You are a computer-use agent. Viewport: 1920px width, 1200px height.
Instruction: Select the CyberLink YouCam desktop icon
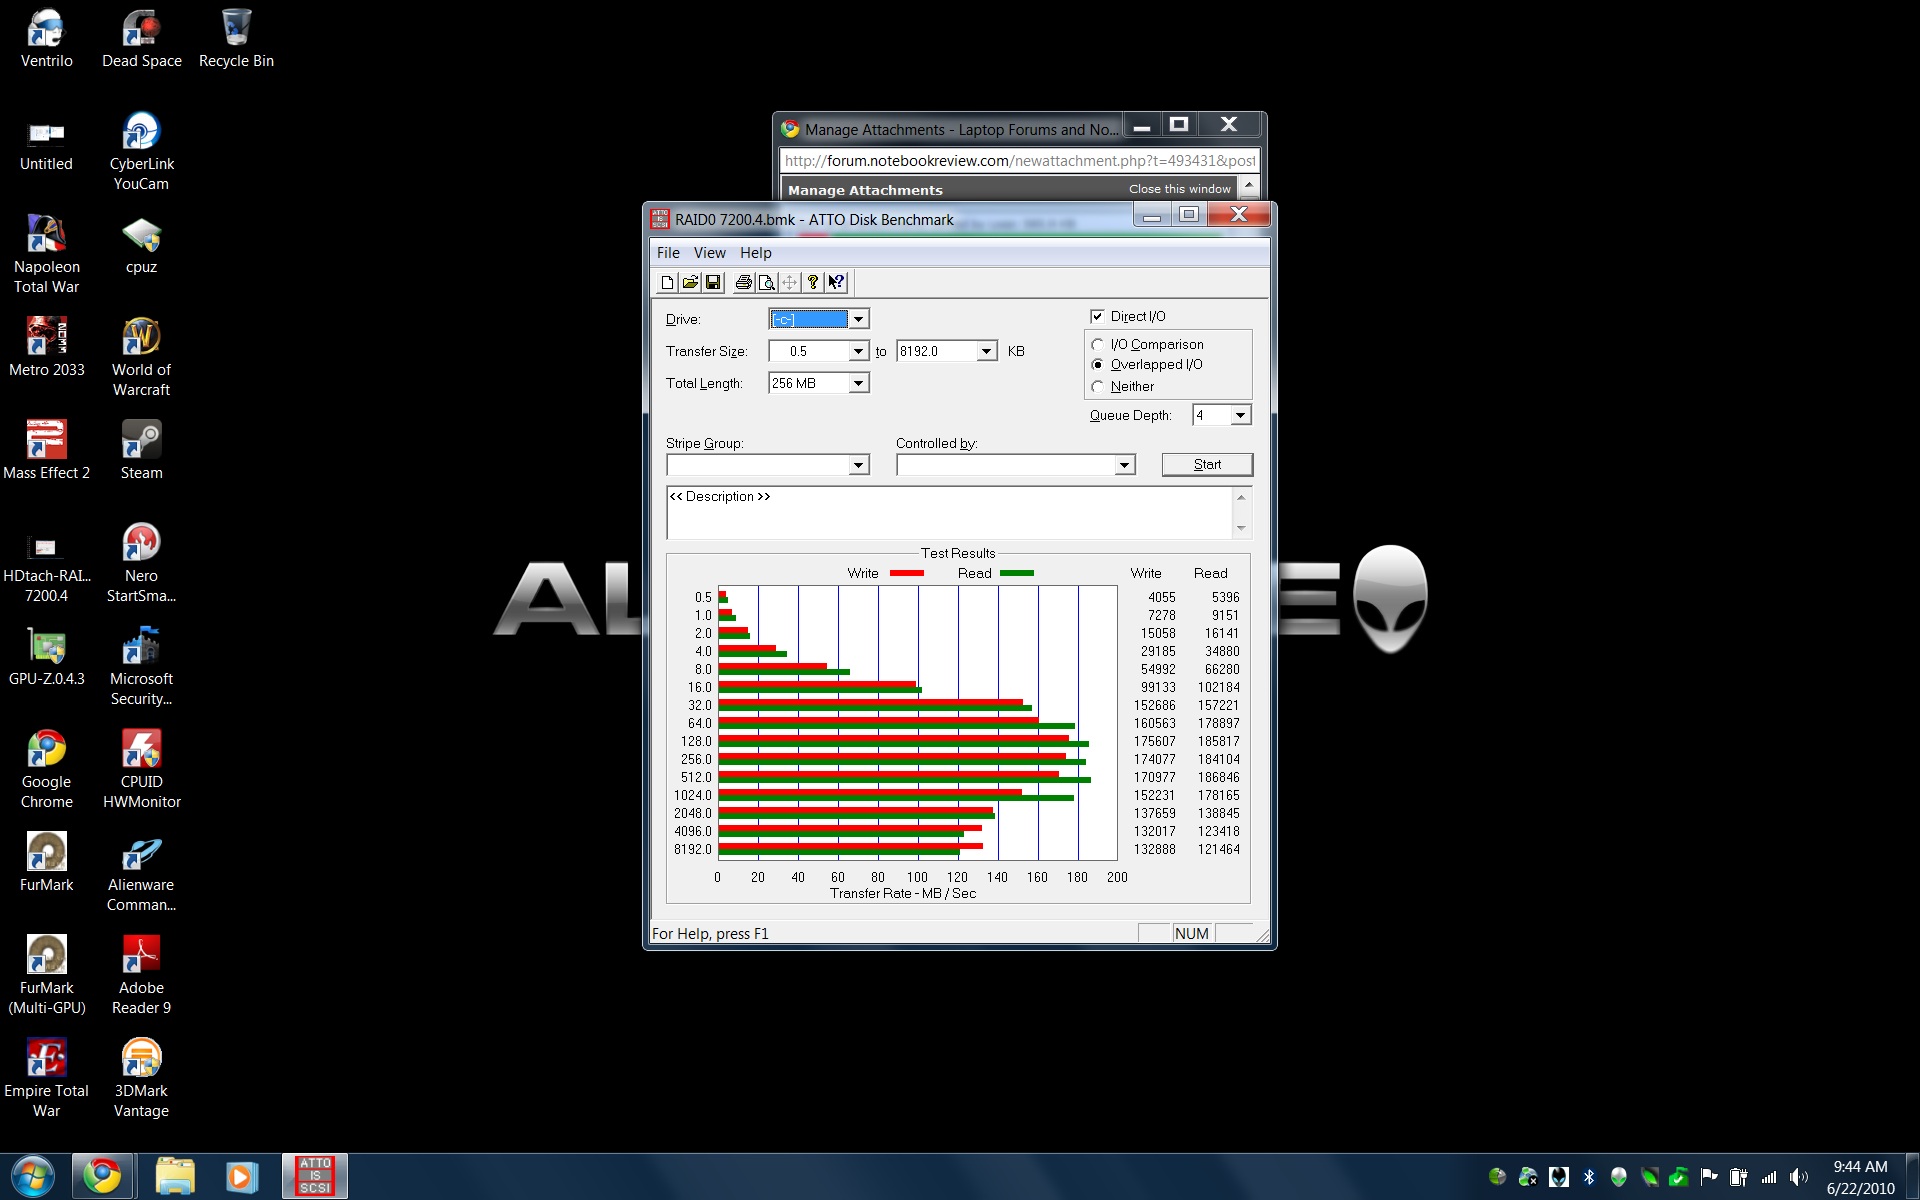[141, 152]
